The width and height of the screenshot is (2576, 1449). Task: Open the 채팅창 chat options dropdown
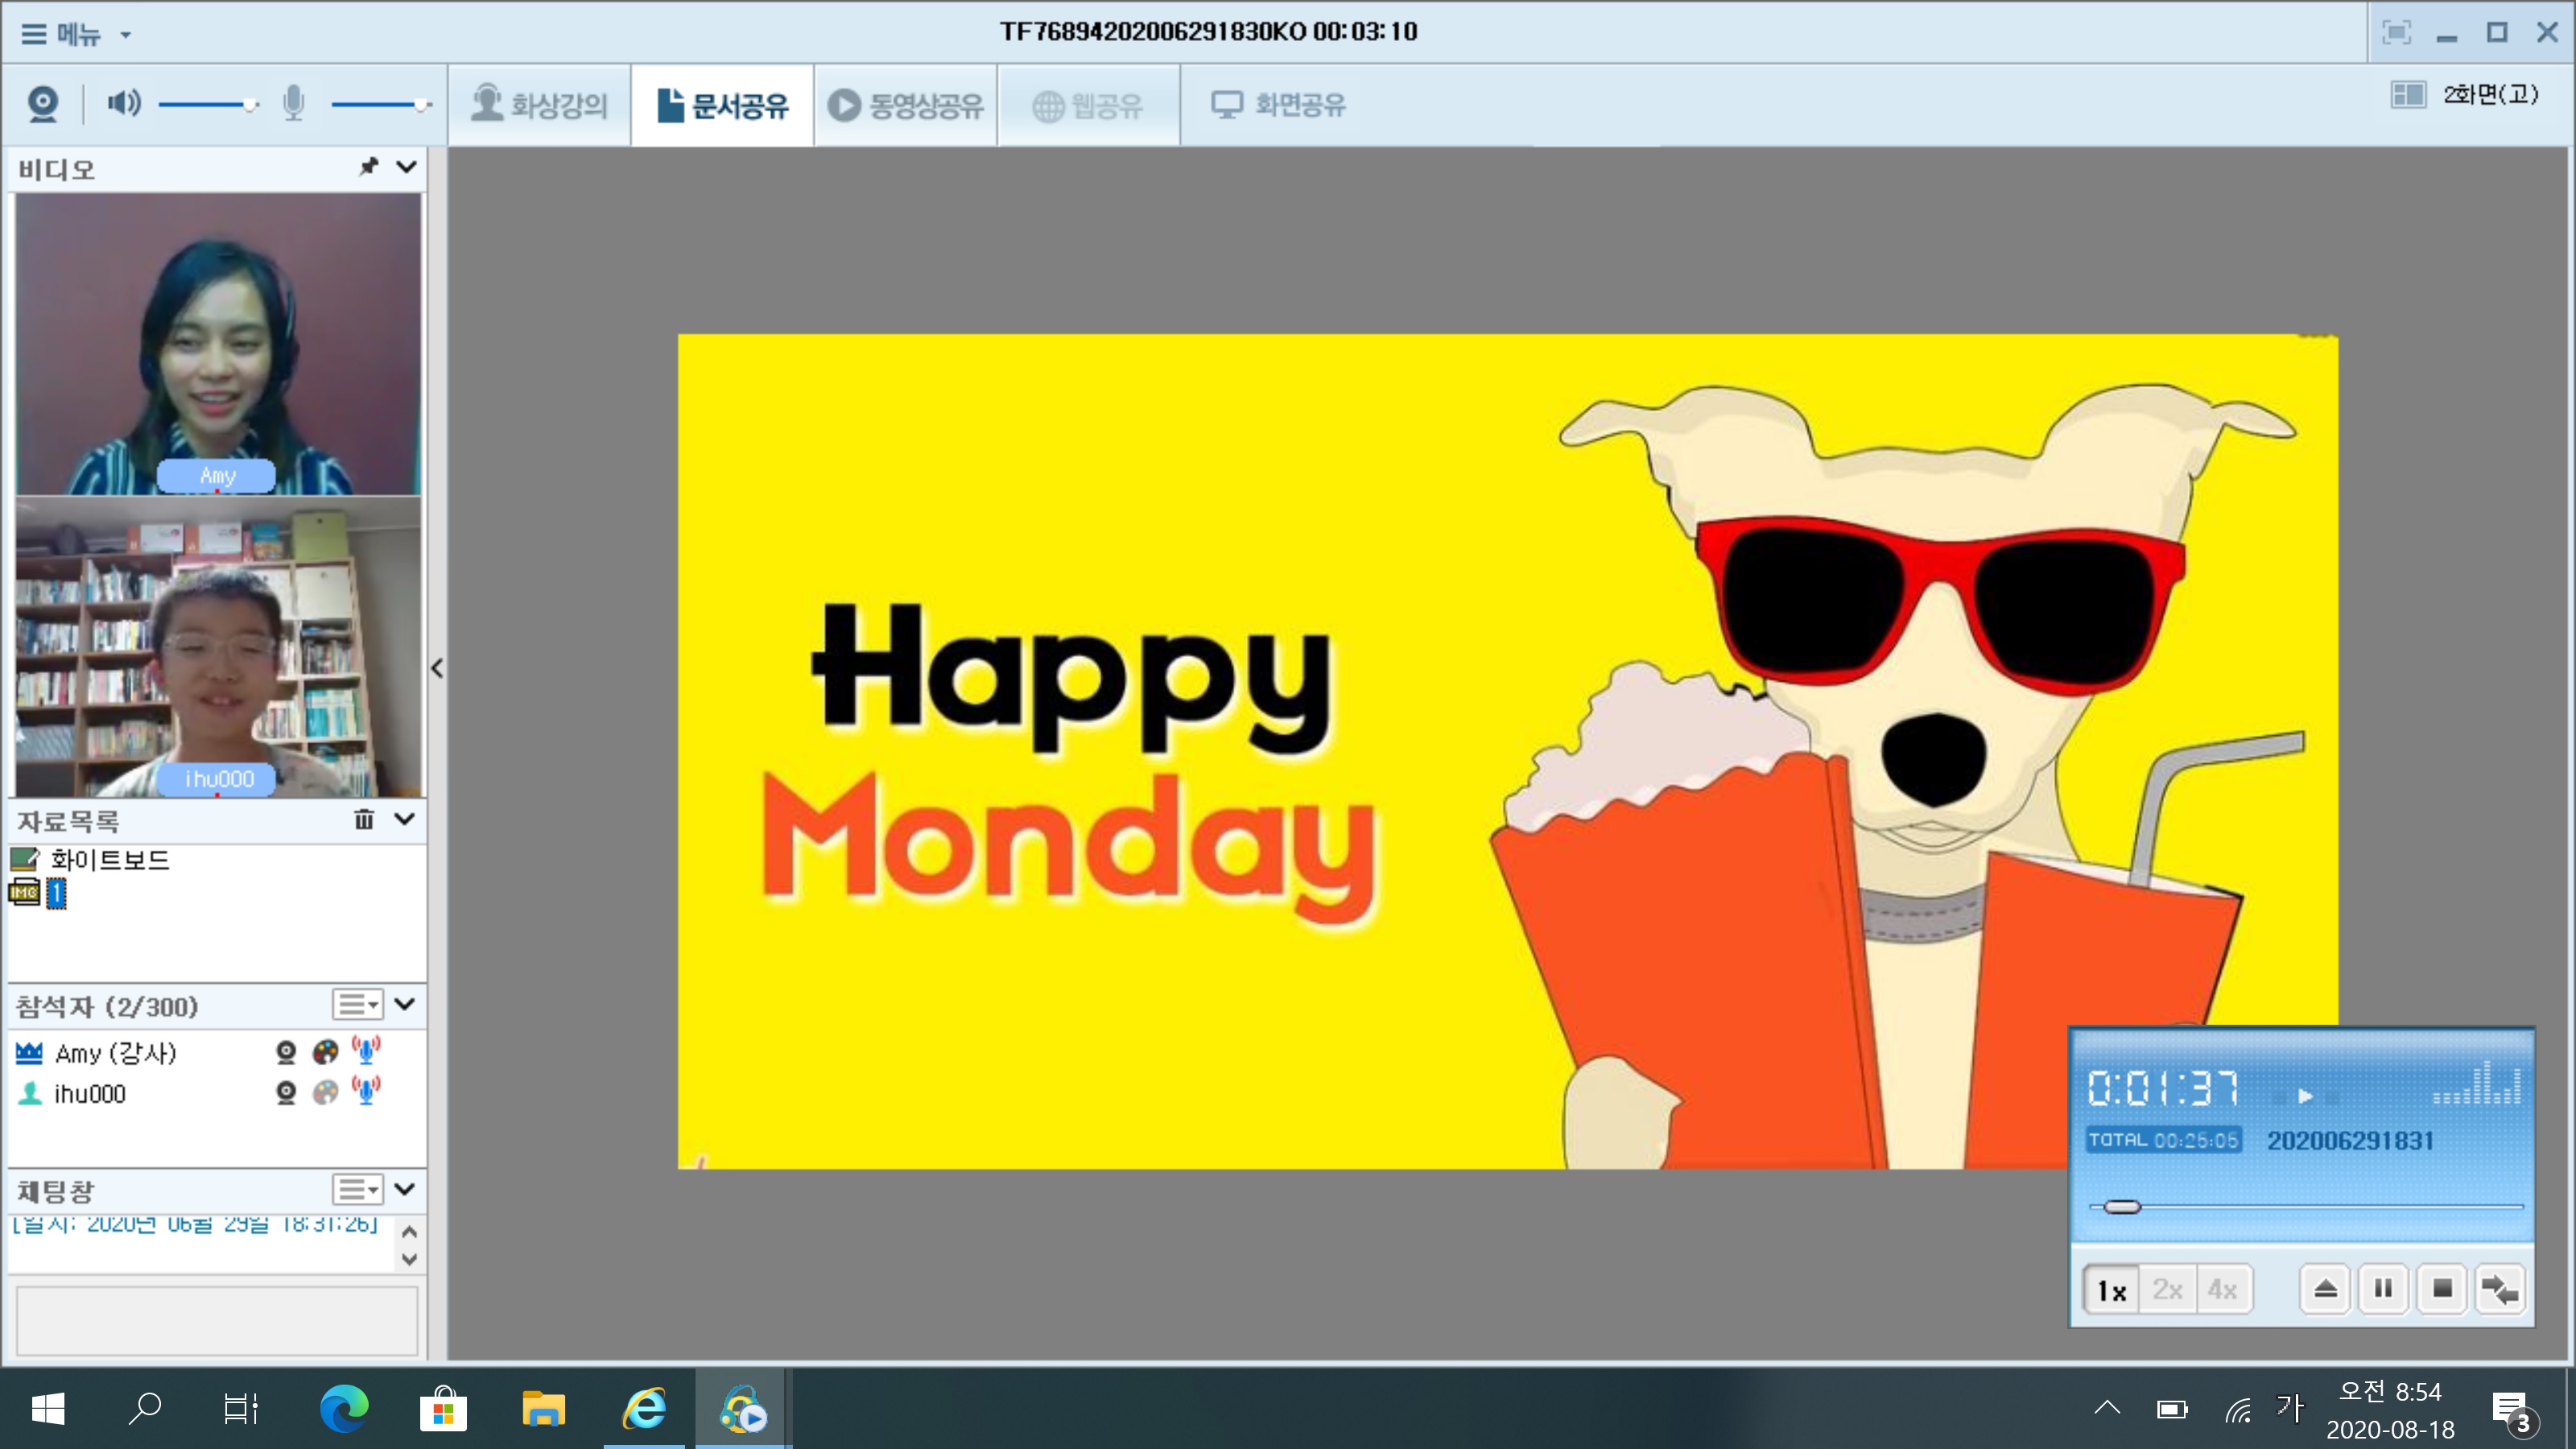click(x=358, y=1190)
